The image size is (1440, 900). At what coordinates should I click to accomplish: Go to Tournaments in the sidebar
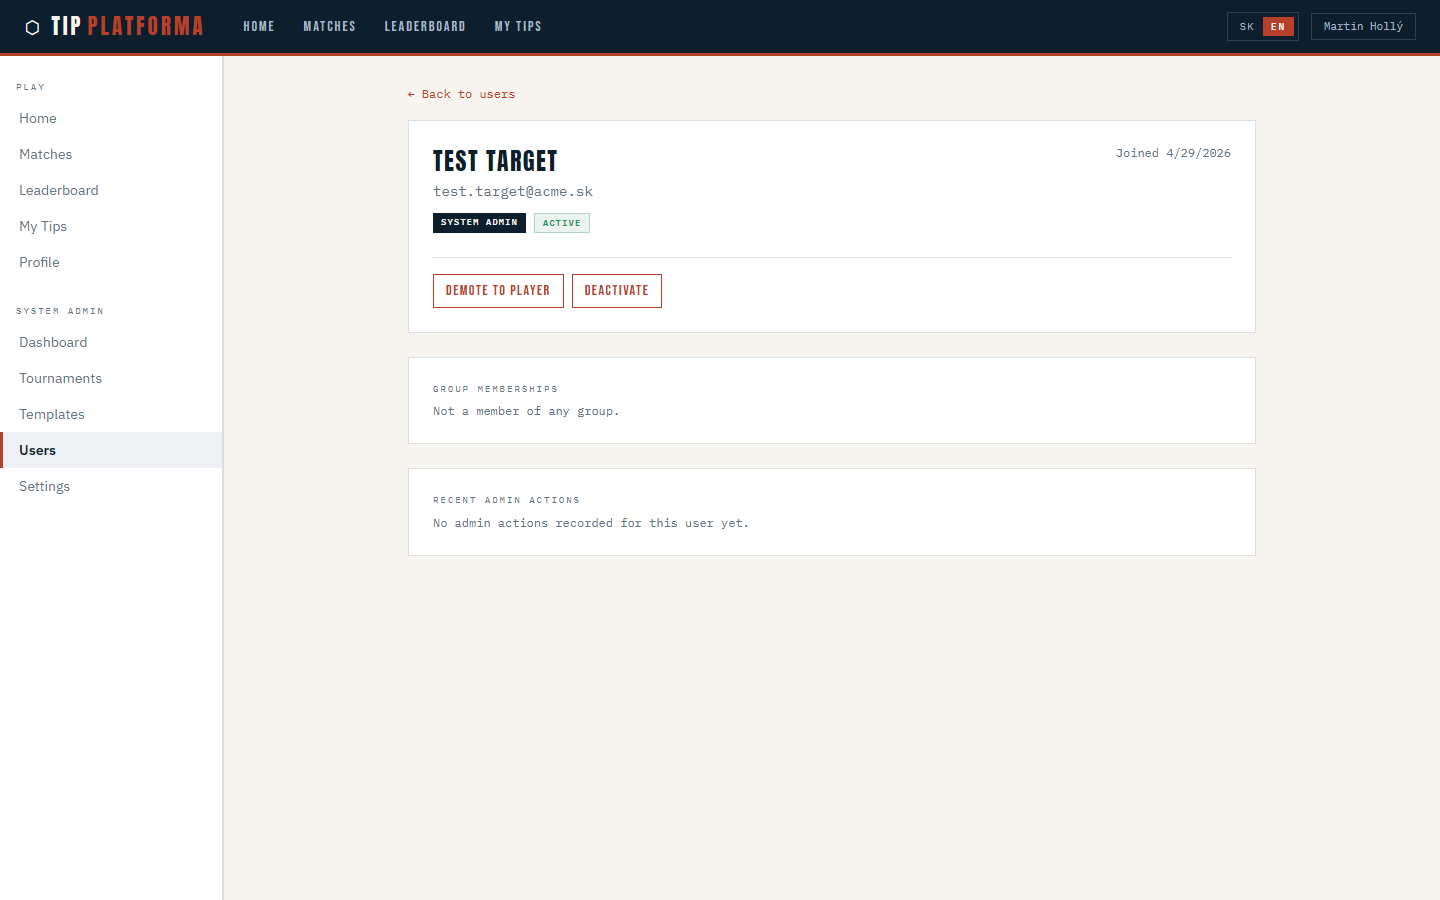(61, 378)
